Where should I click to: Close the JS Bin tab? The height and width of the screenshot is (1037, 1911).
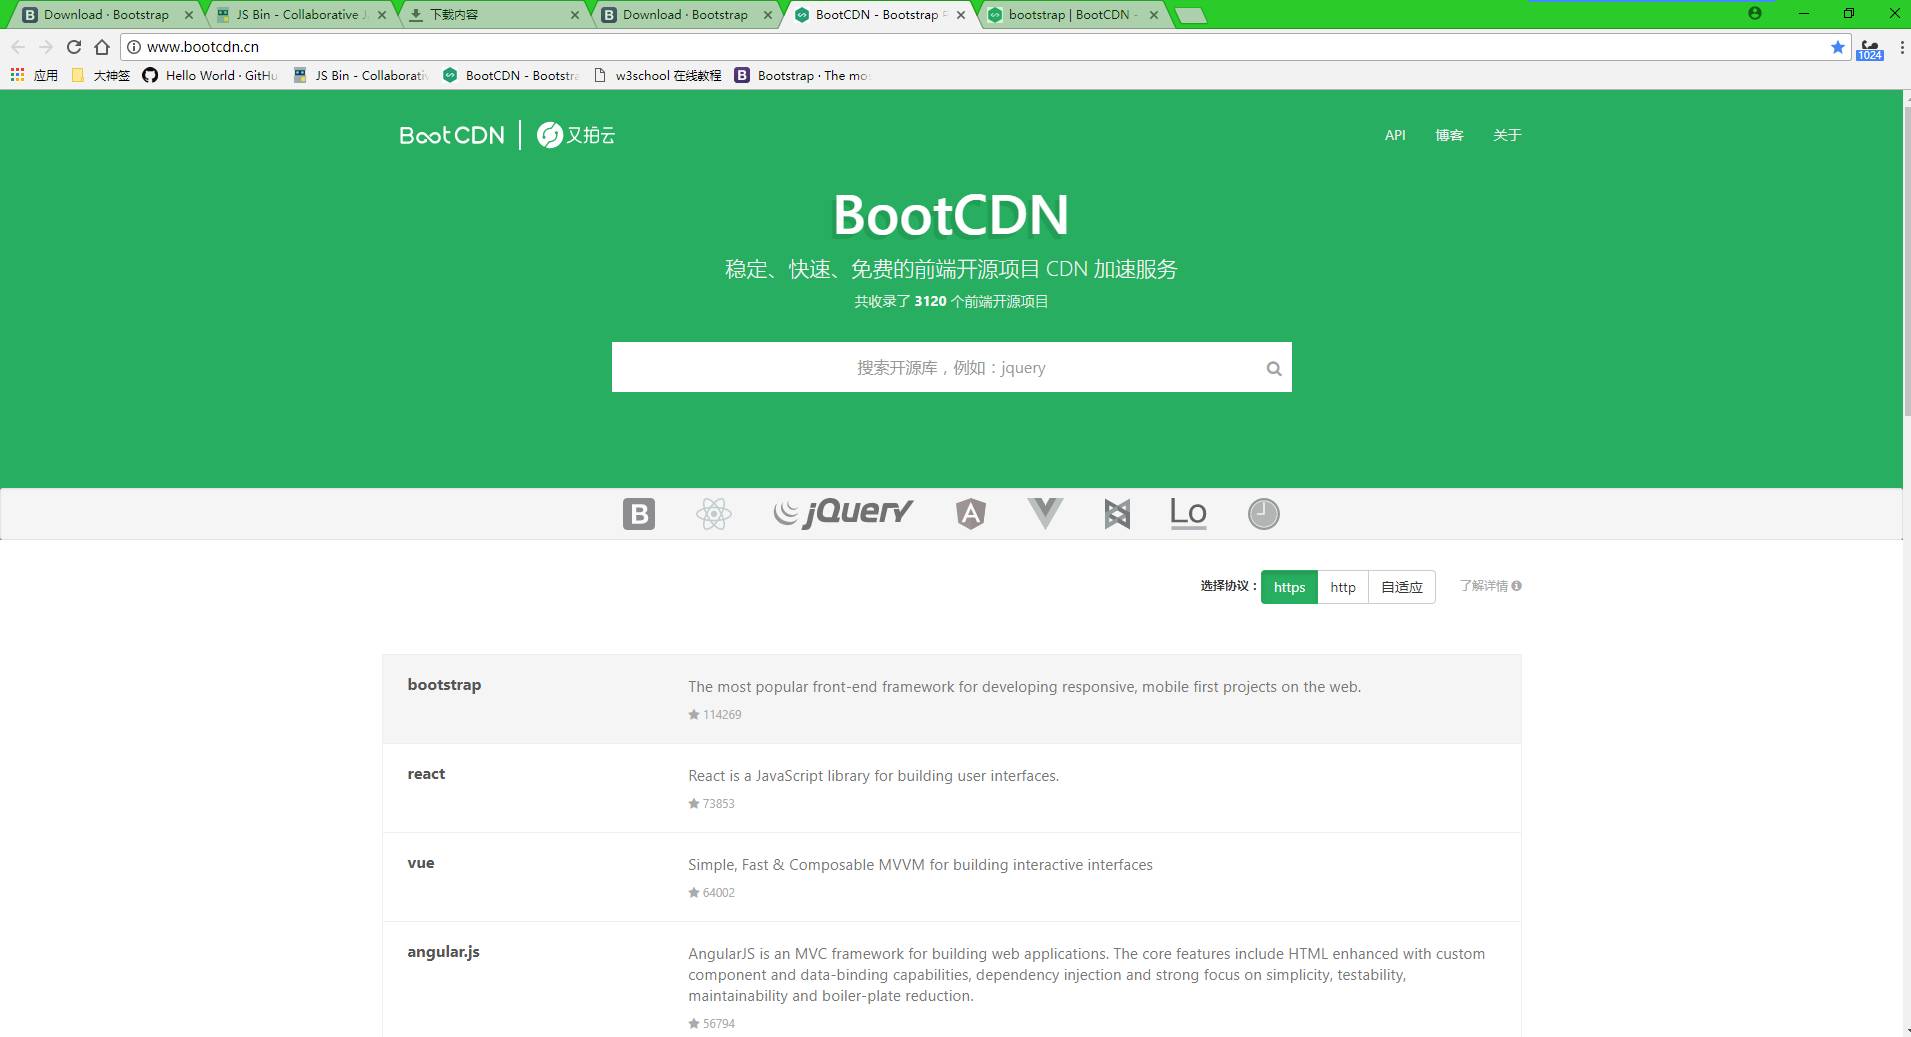pos(382,15)
